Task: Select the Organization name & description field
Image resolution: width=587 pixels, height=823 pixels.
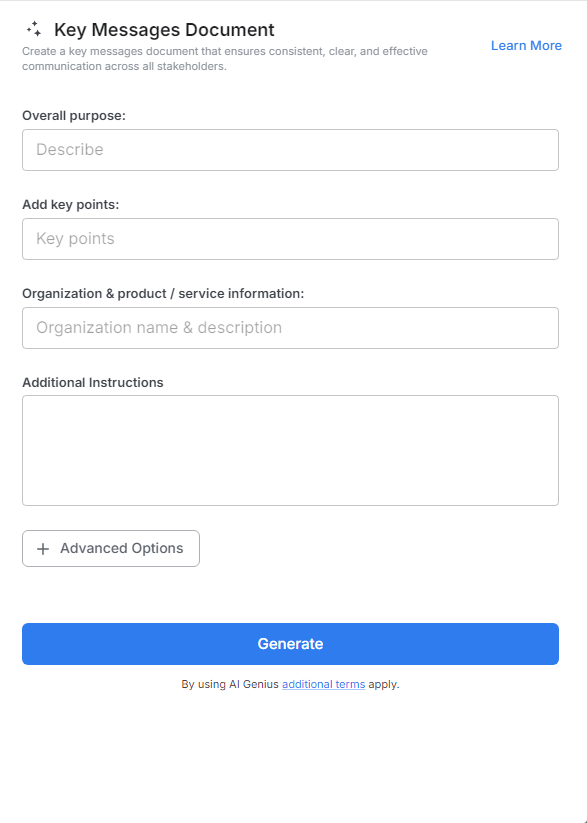Action: [x=290, y=327]
